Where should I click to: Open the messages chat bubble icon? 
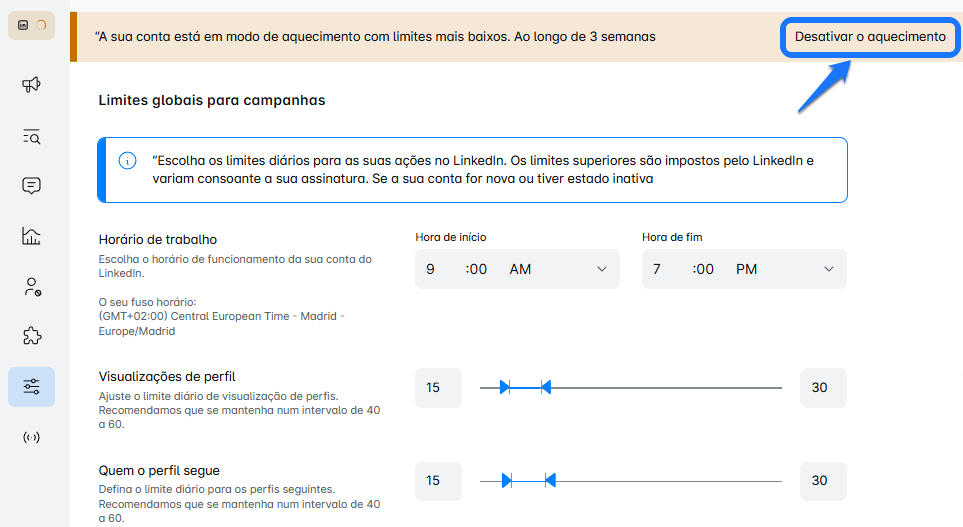point(31,186)
